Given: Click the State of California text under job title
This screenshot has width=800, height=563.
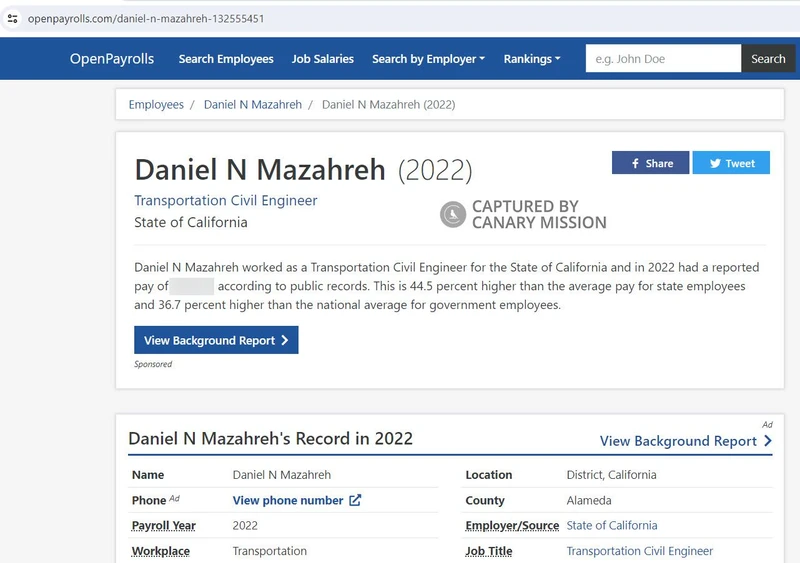Looking at the screenshot, I should point(191,222).
